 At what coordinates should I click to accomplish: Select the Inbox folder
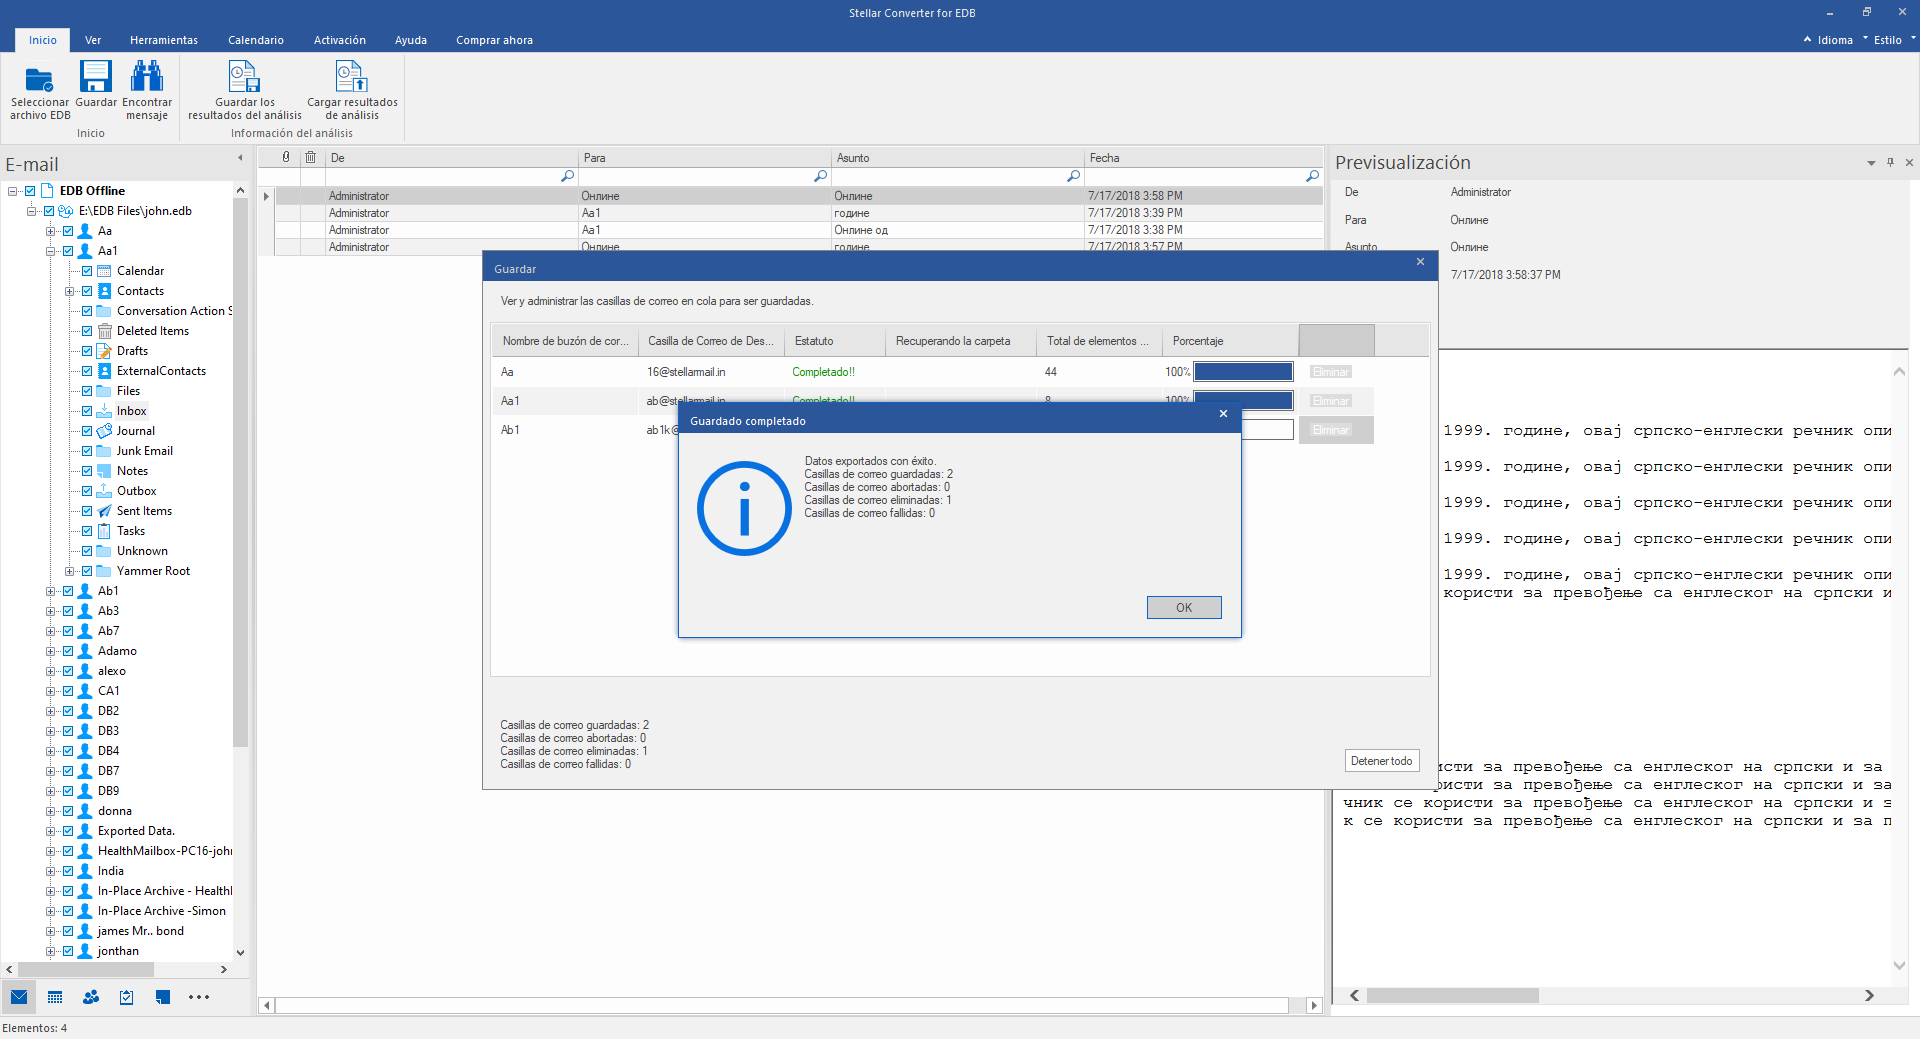pos(132,411)
